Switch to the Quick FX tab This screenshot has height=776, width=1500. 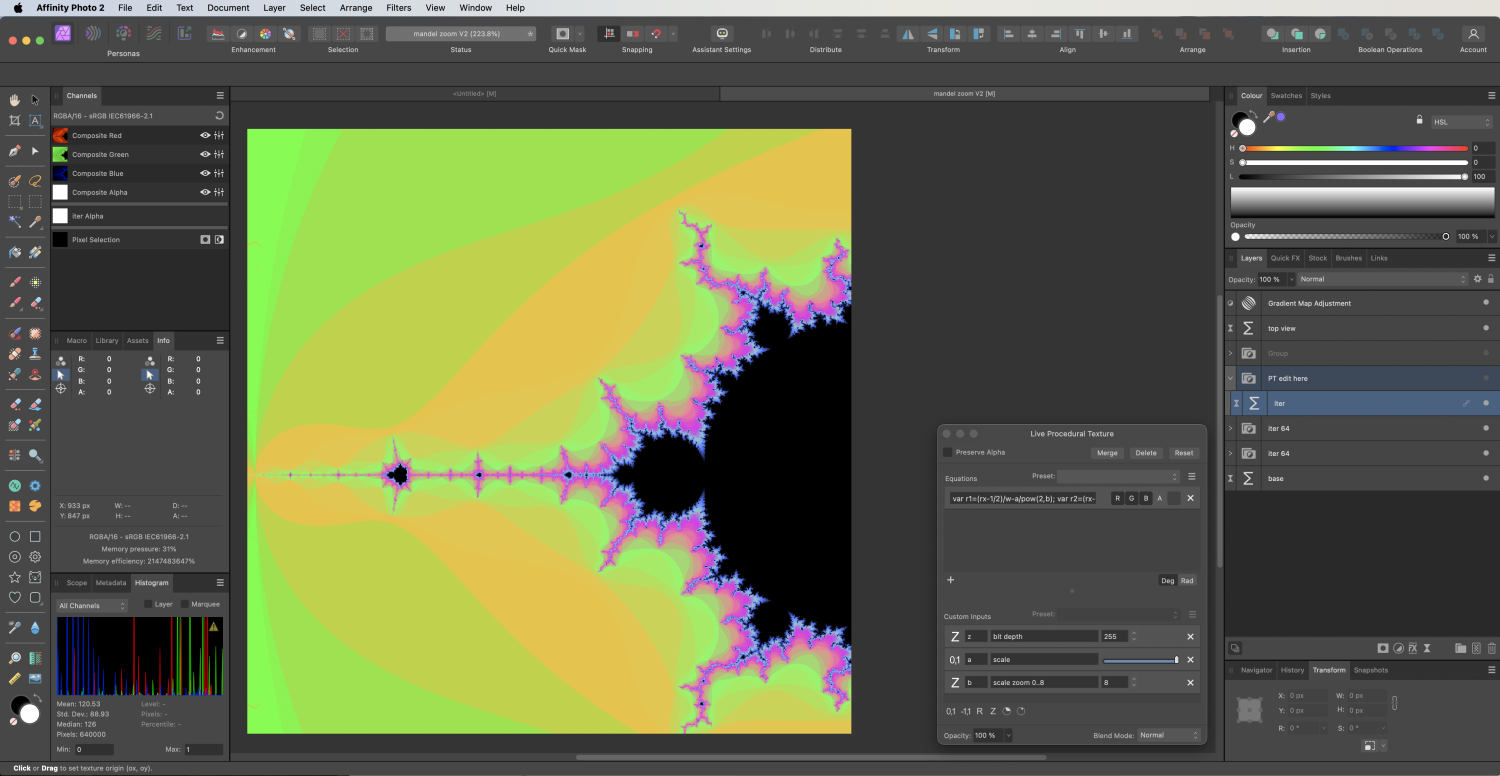[x=1285, y=258]
